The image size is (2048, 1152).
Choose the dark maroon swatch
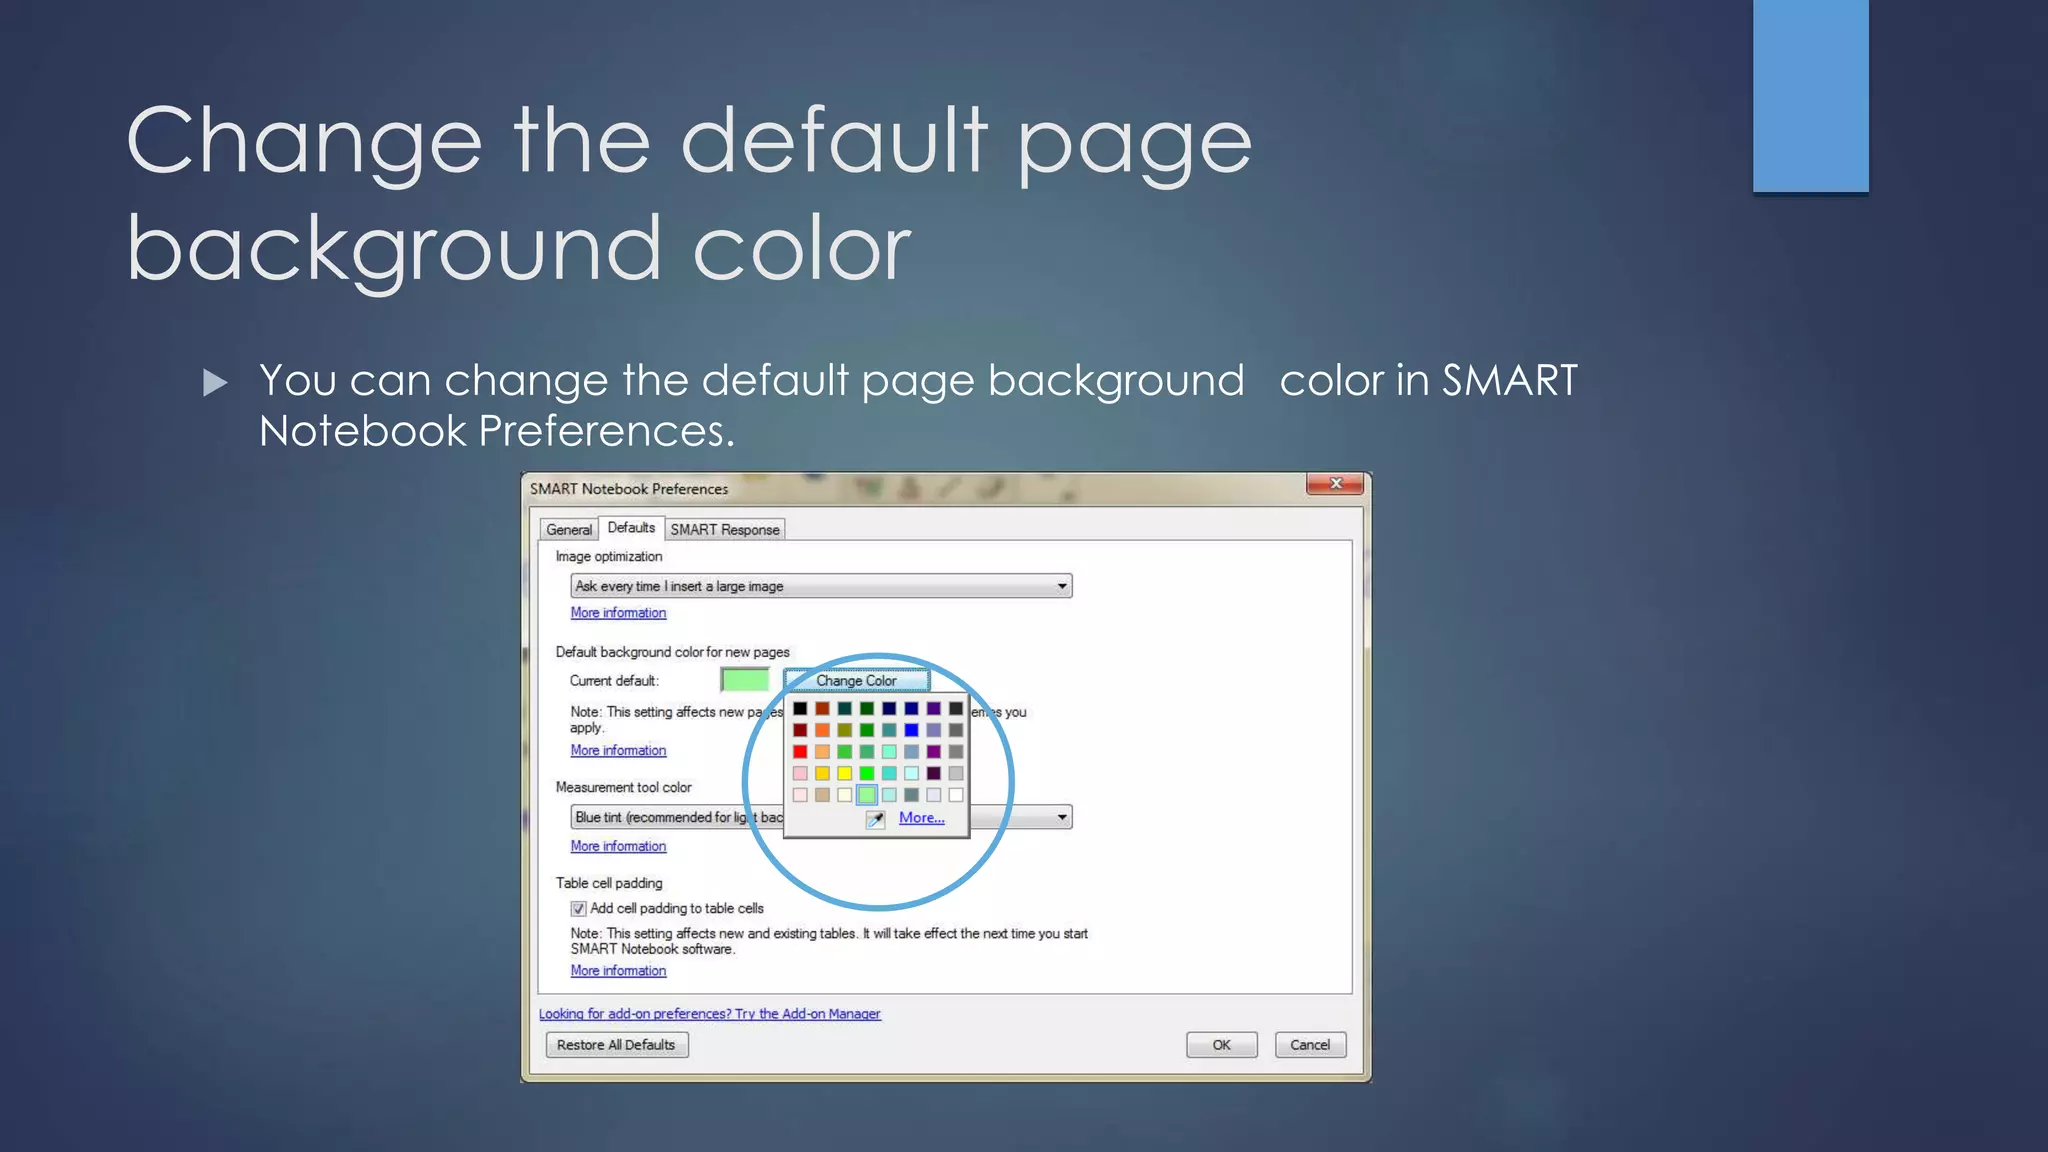tap(800, 730)
